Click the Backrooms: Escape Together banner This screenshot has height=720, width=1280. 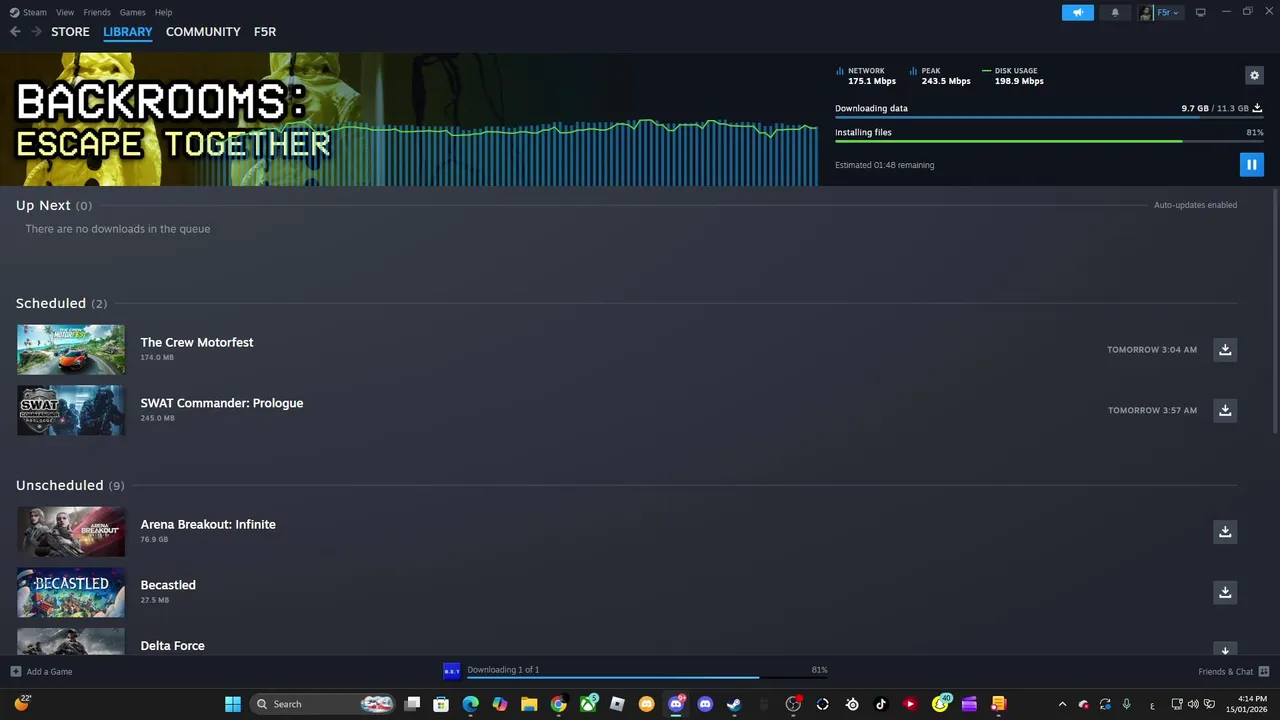(409, 119)
